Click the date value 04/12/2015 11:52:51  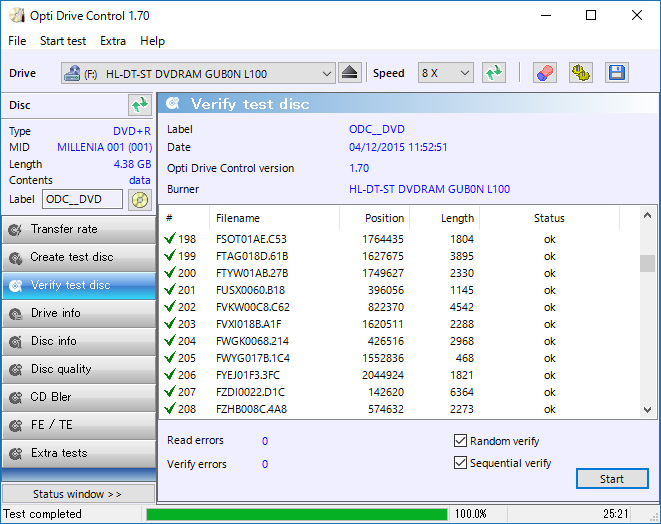point(398,147)
